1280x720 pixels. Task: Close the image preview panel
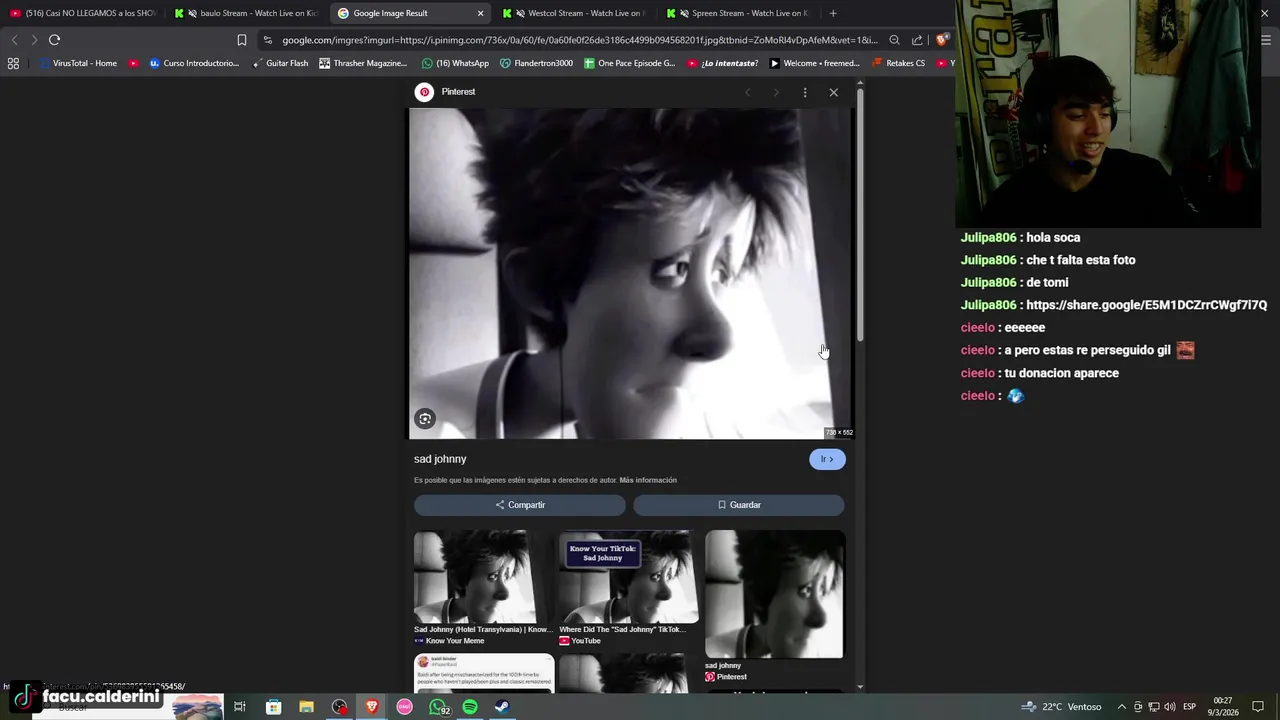(834, 92)
